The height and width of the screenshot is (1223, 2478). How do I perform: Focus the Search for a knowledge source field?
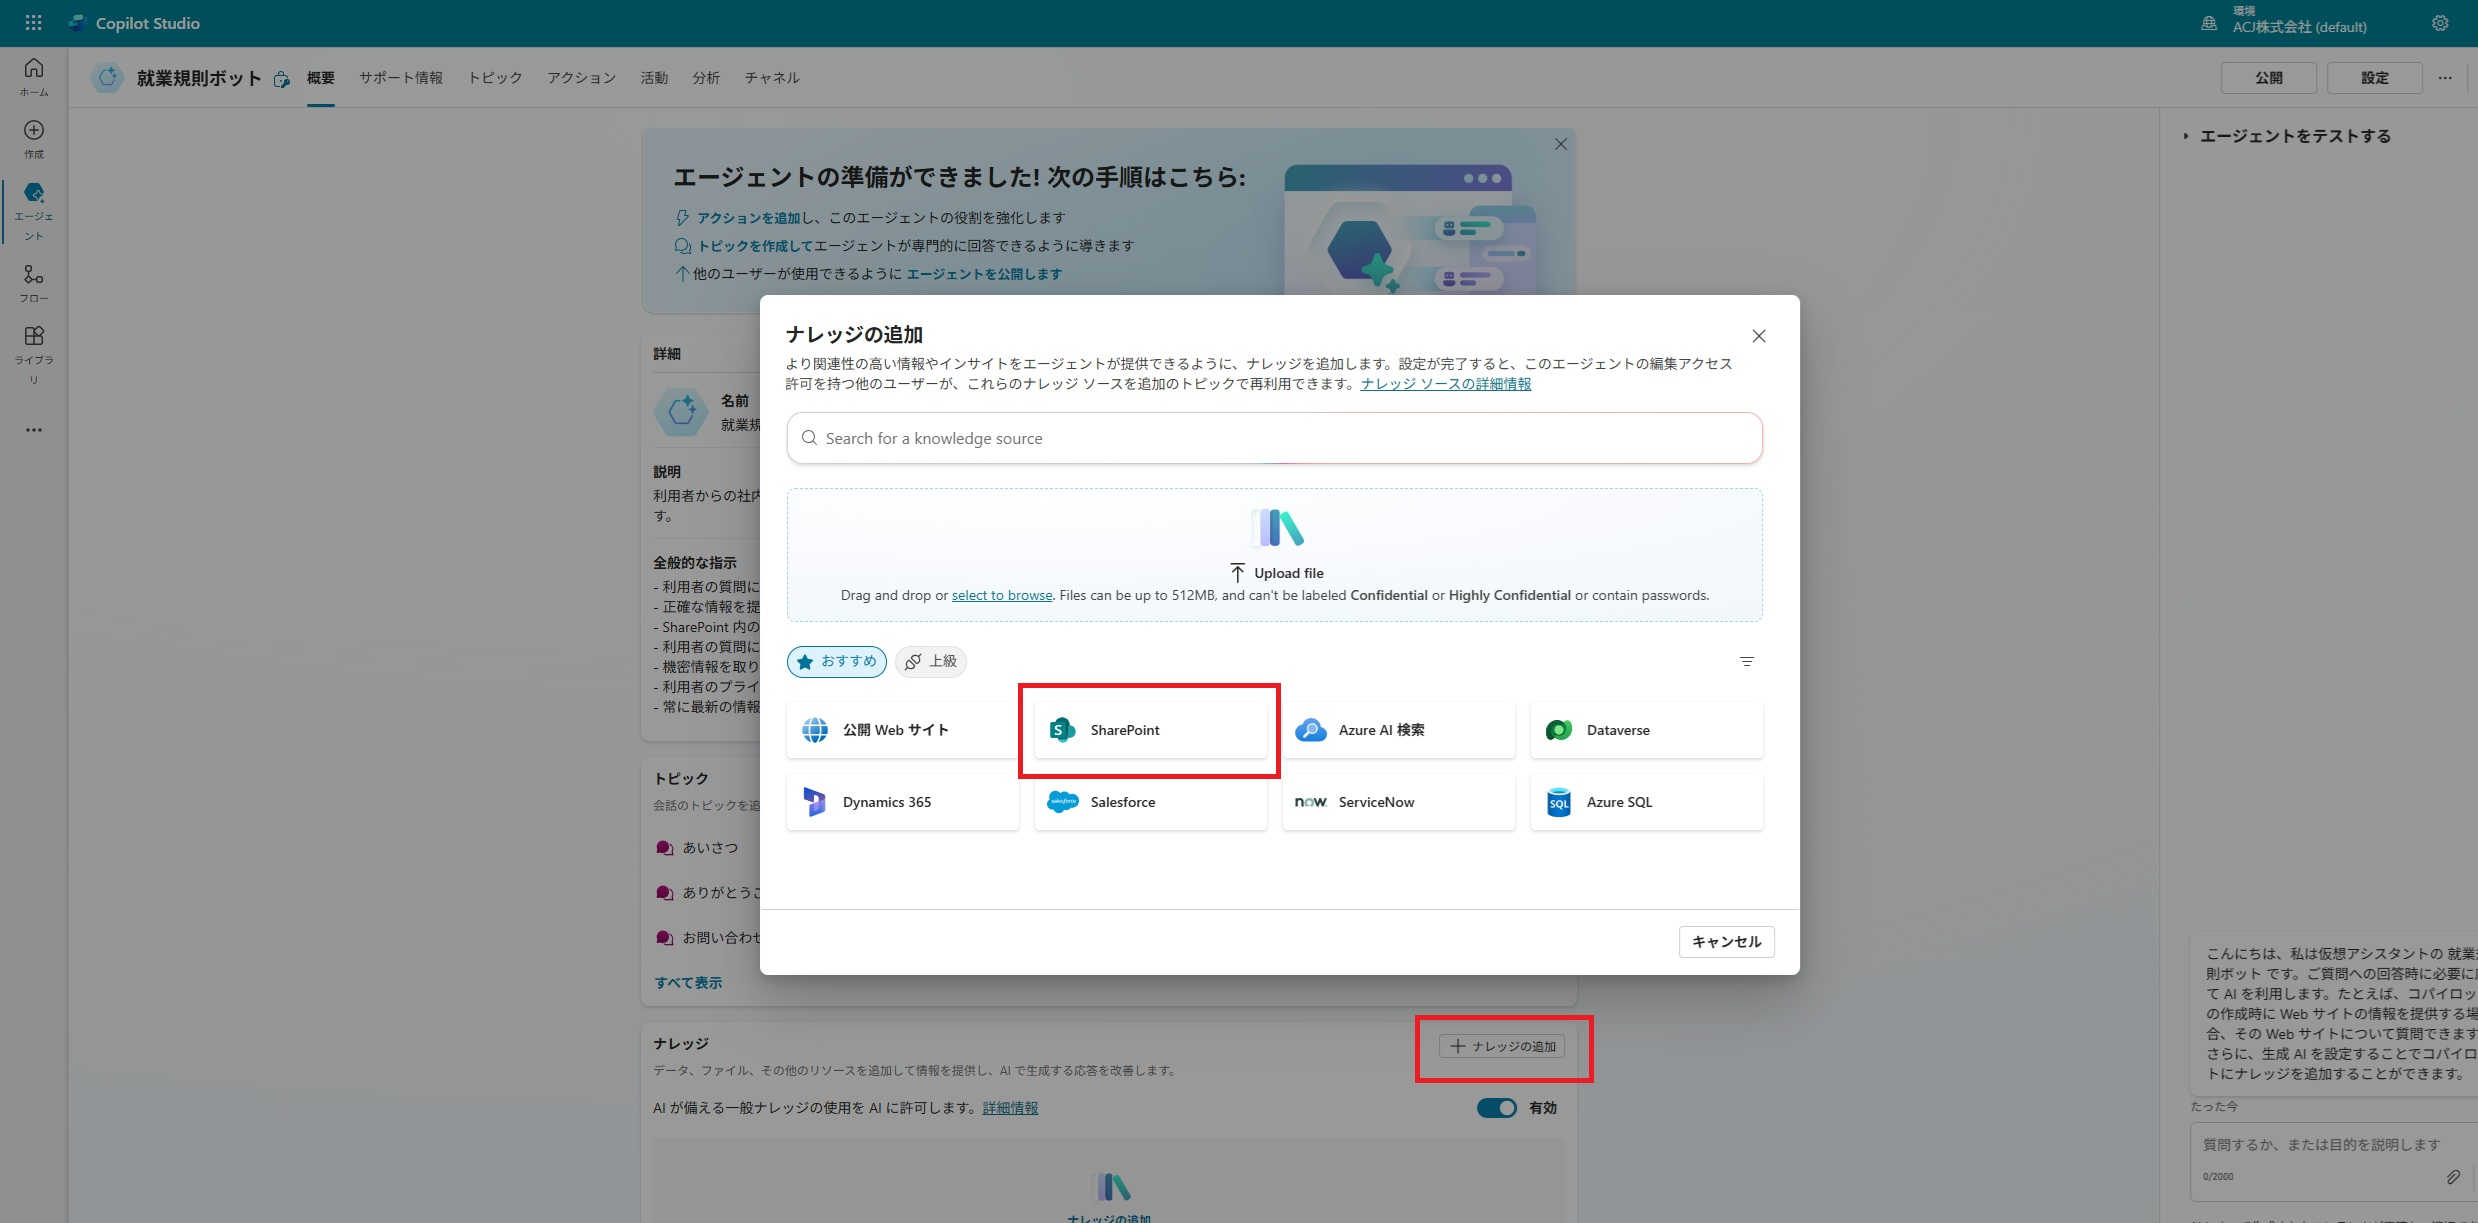pyautogui.click(x=1275, y=438)
